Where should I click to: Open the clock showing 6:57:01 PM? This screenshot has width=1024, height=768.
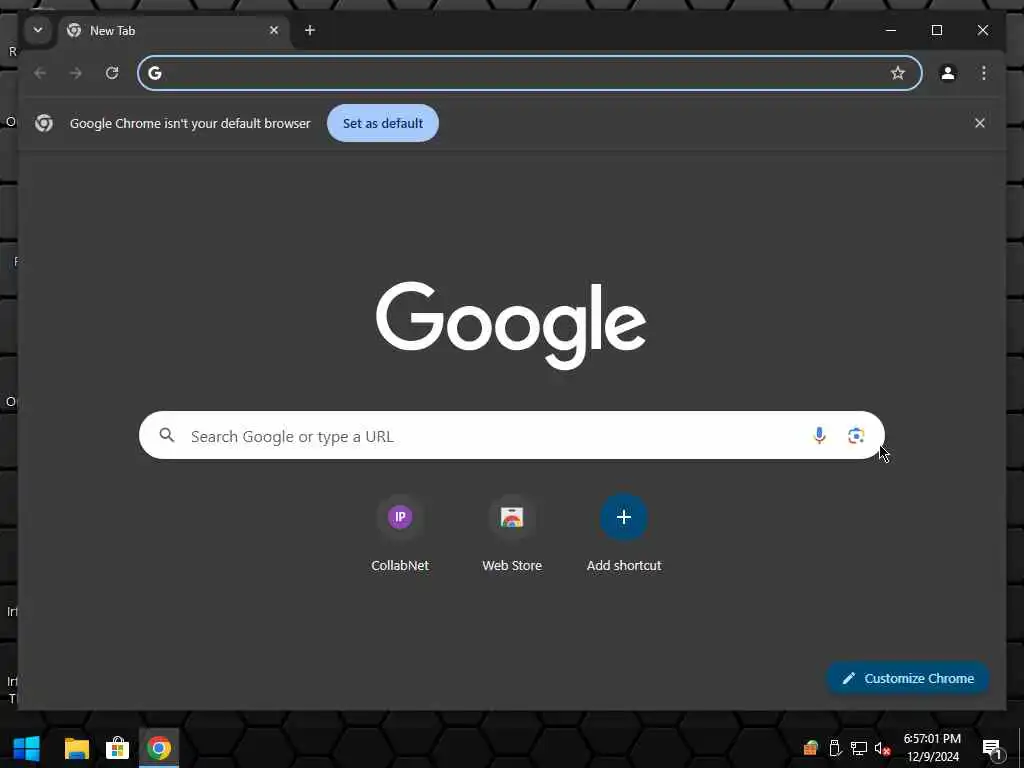click(x=932, y=748)
